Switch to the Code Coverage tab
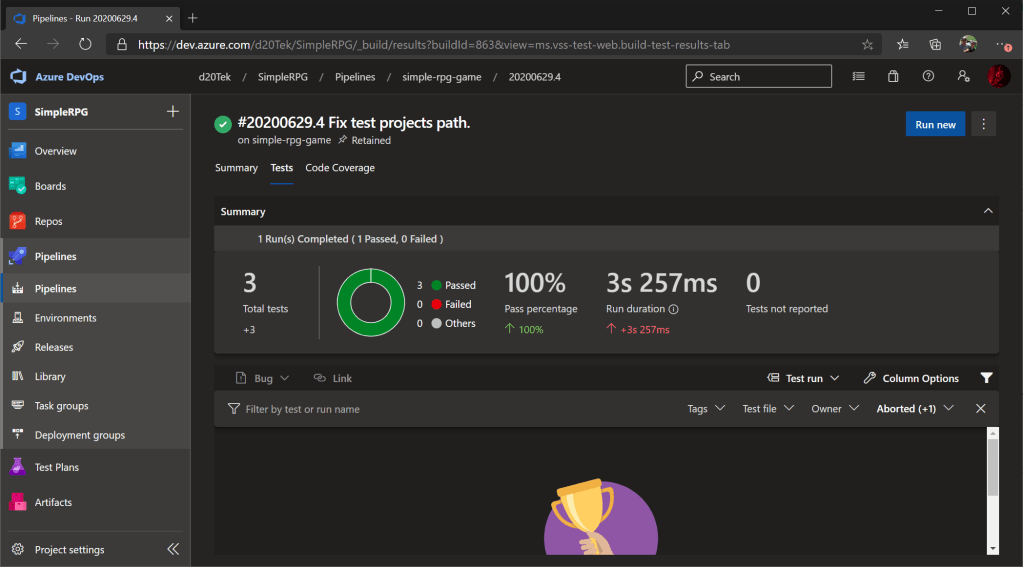 (340, 168)
